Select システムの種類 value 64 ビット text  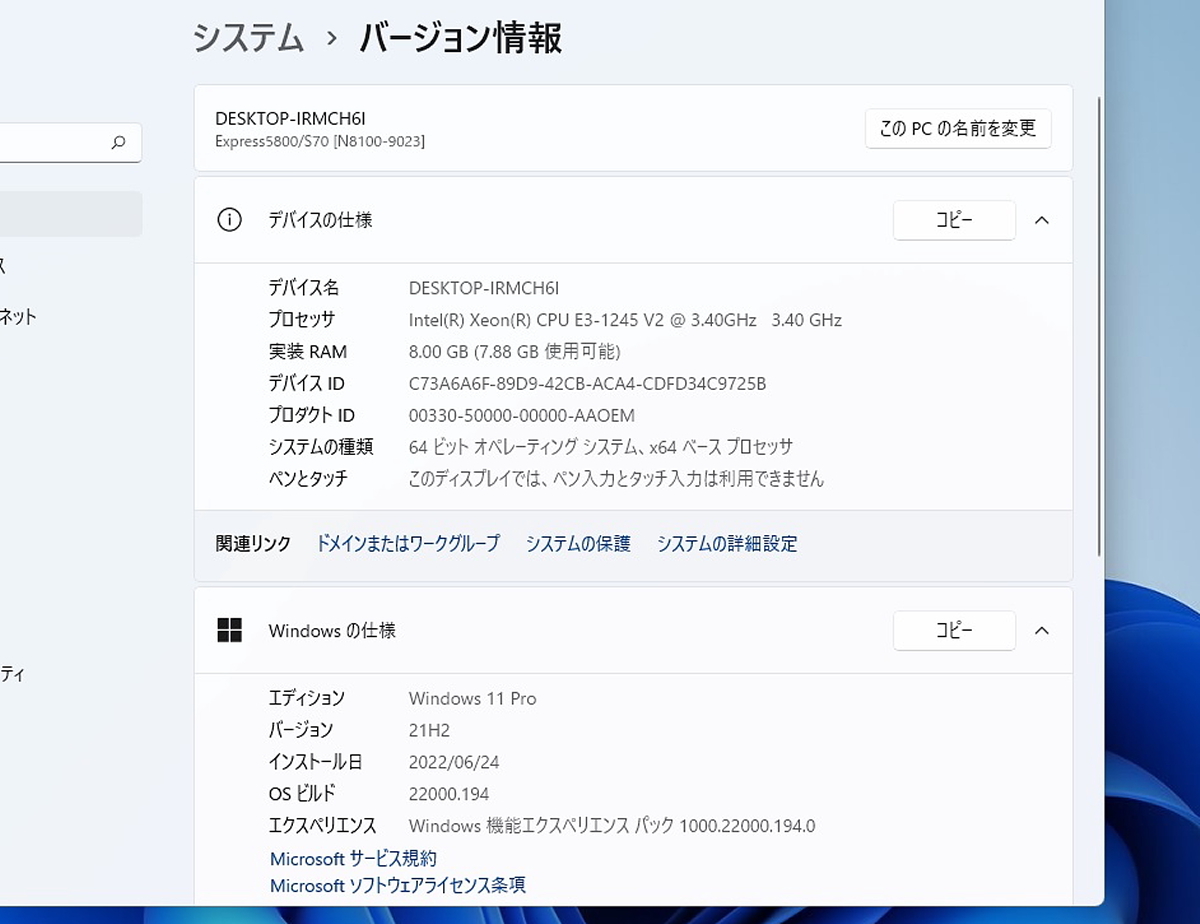[601, 447]
